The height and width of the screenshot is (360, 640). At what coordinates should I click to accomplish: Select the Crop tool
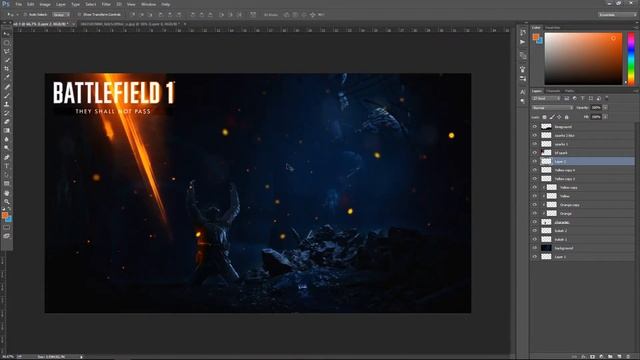click(7, 69)
